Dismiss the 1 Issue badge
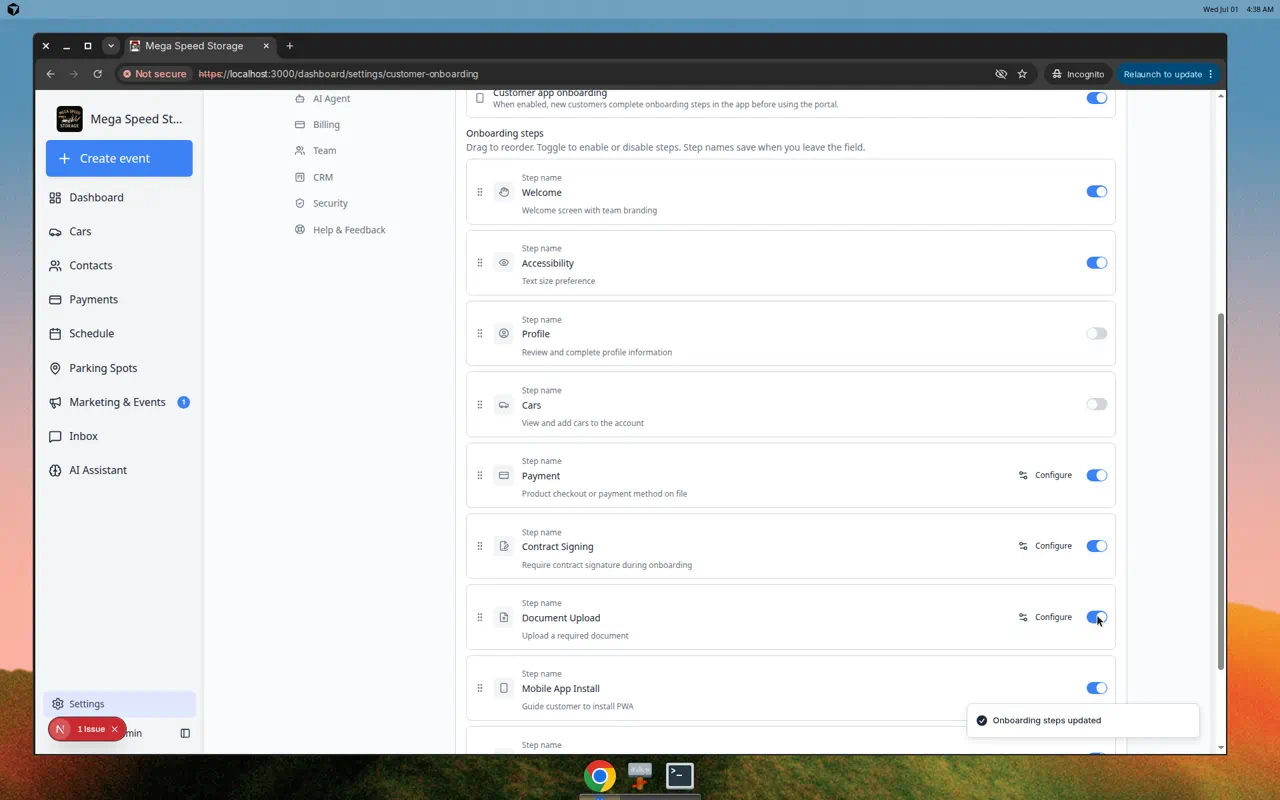The image size is (1280, 800). [115, 730]
